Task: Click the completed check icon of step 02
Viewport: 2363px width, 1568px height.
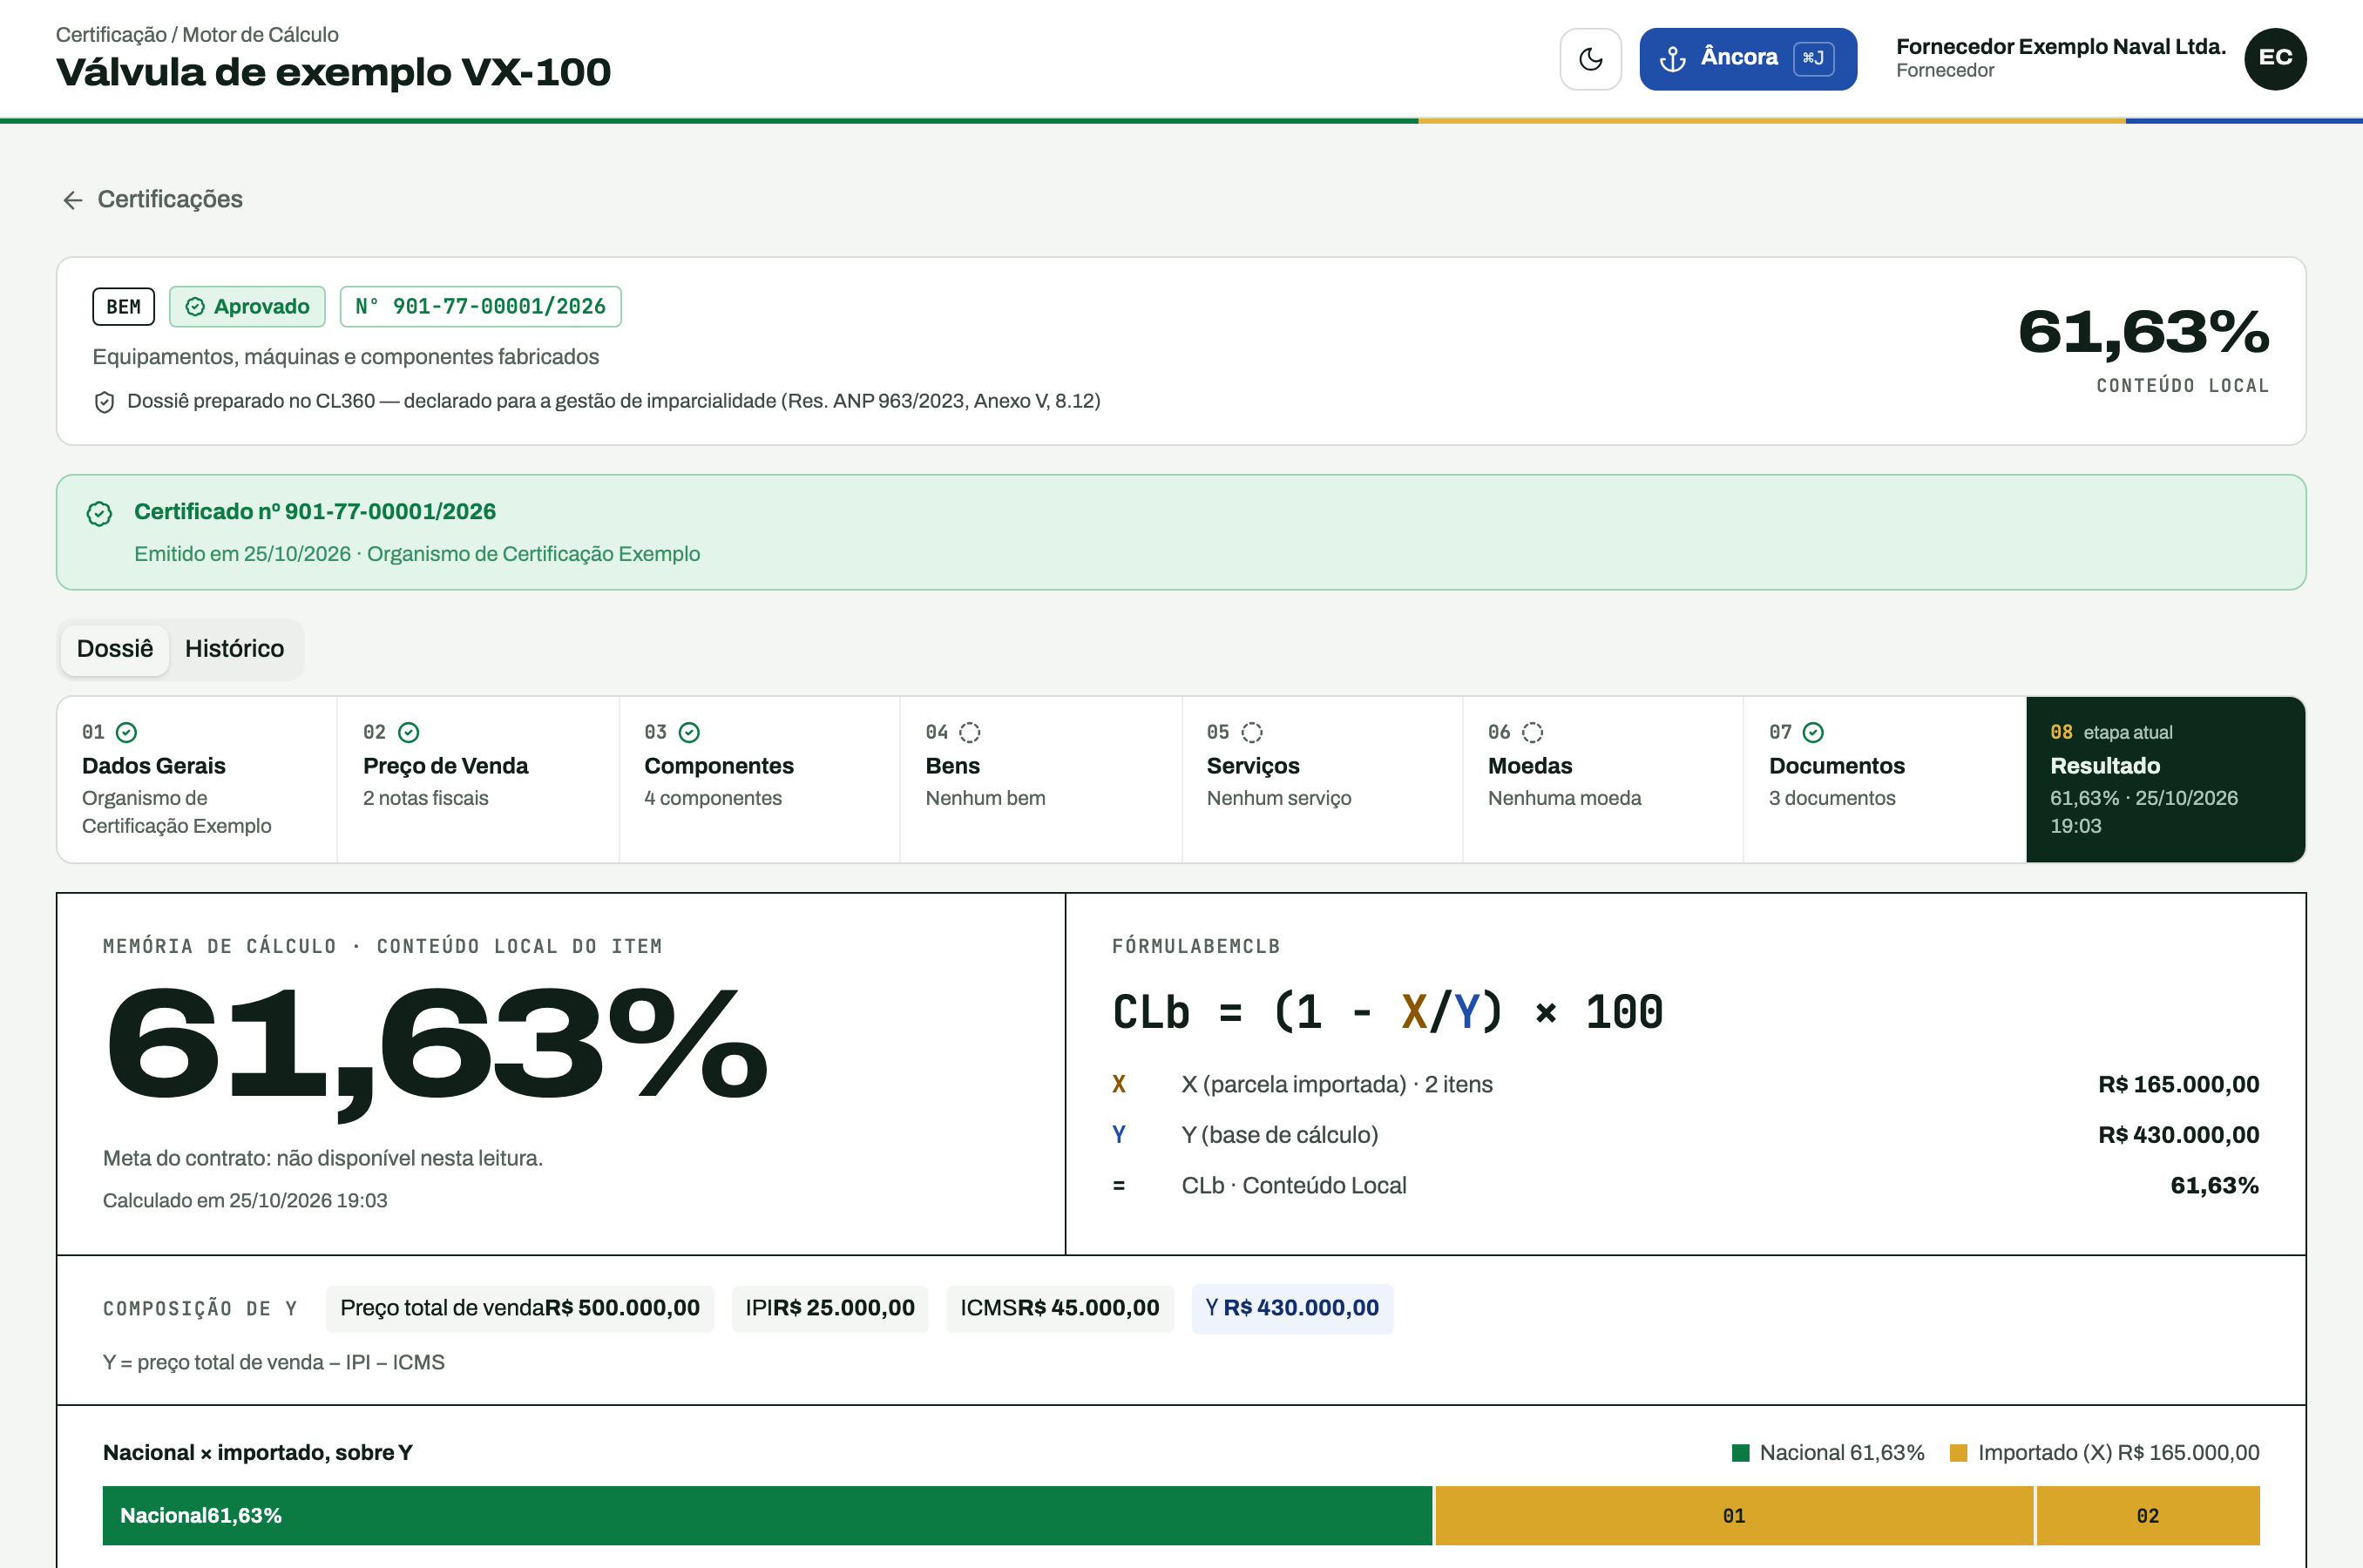Action: tap(409, 732)
